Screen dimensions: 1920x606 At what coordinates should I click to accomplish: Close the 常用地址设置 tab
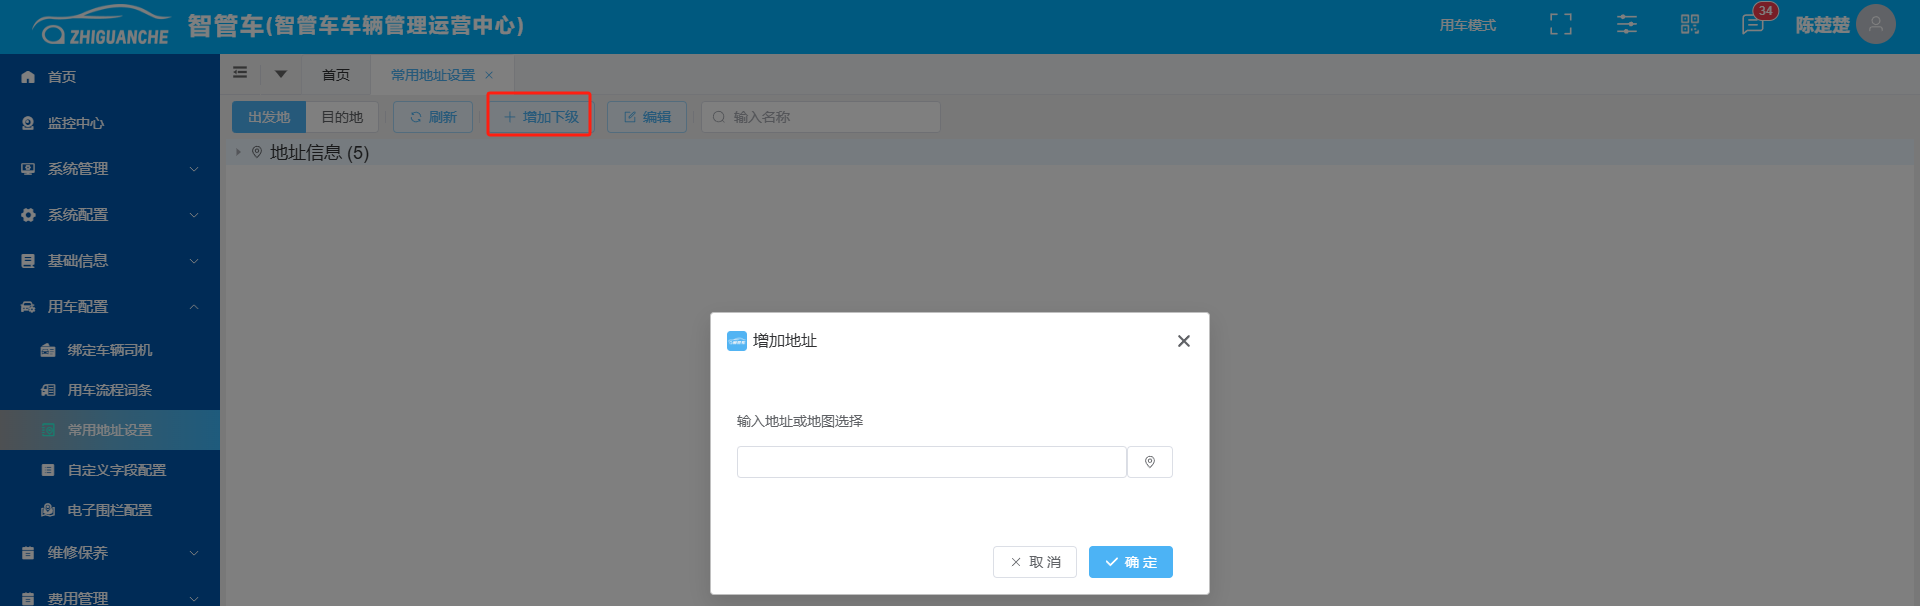pyautogui.click(x=489, y=76)
